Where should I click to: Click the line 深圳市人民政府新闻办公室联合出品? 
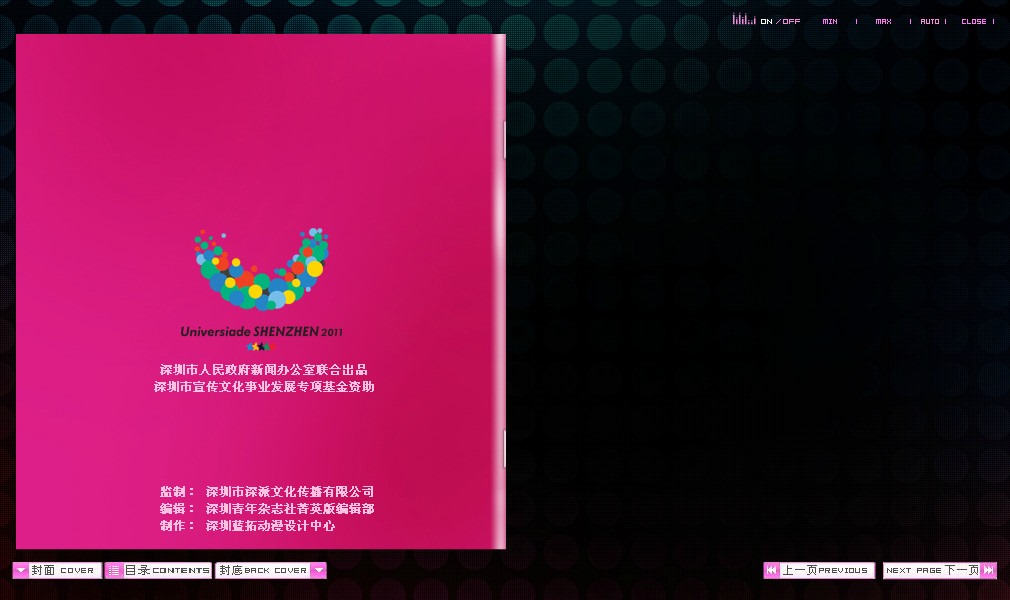click(263, 369)
